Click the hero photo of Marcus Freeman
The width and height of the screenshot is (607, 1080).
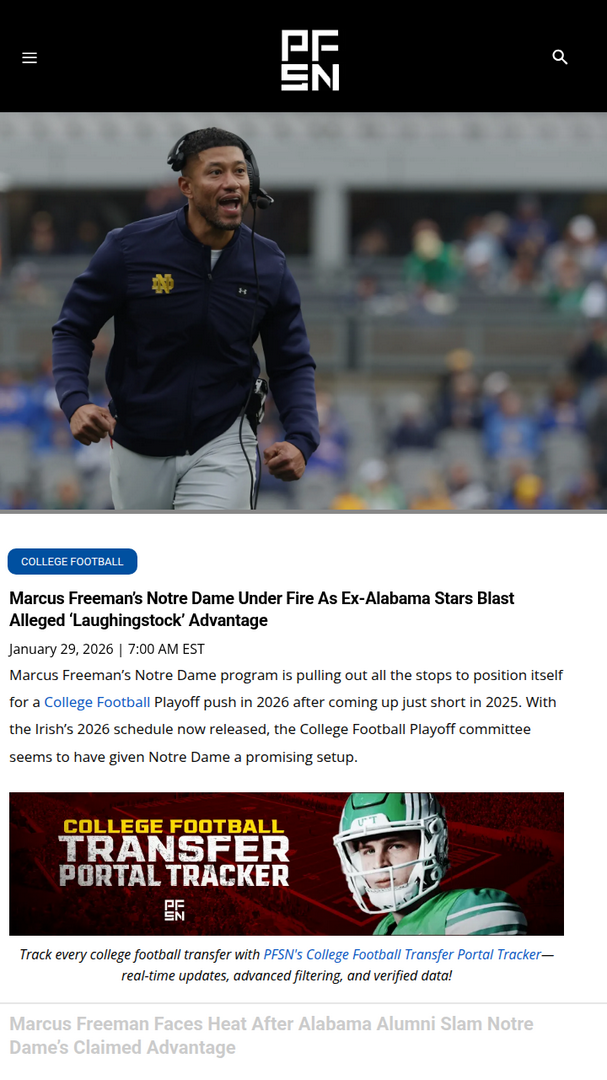(303, 312)
